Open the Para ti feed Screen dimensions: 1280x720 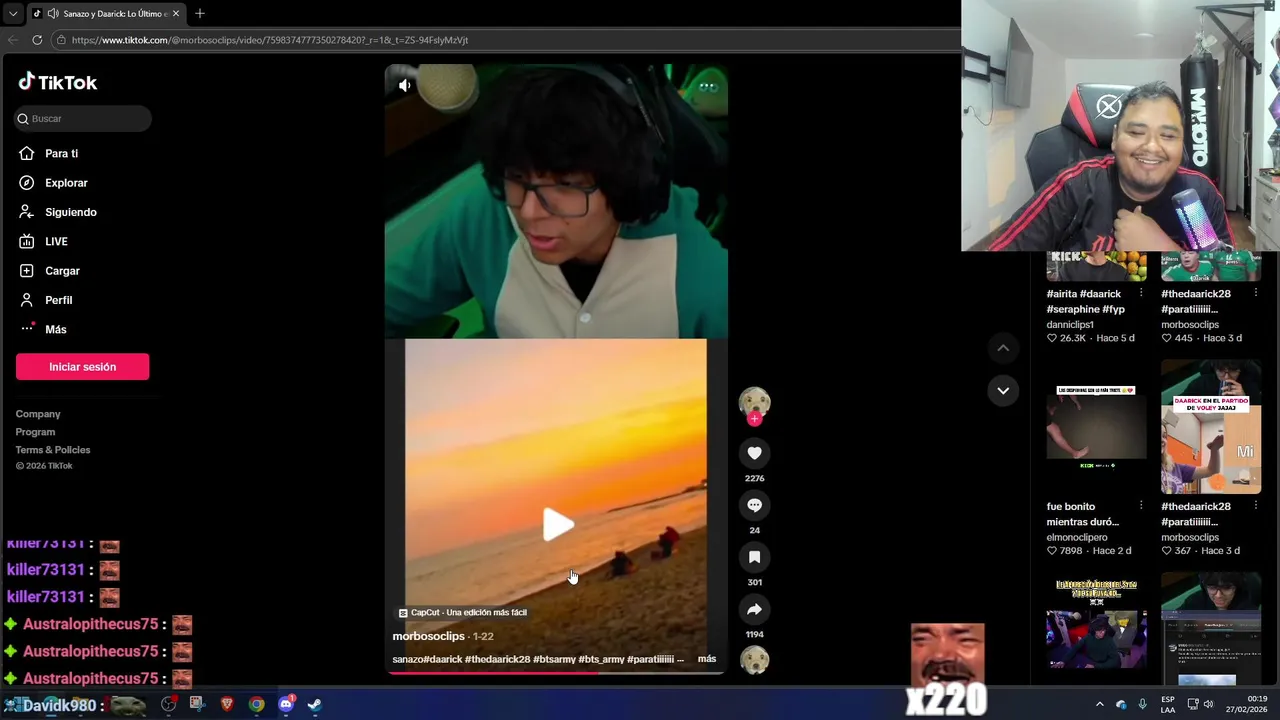click(61, 153)
